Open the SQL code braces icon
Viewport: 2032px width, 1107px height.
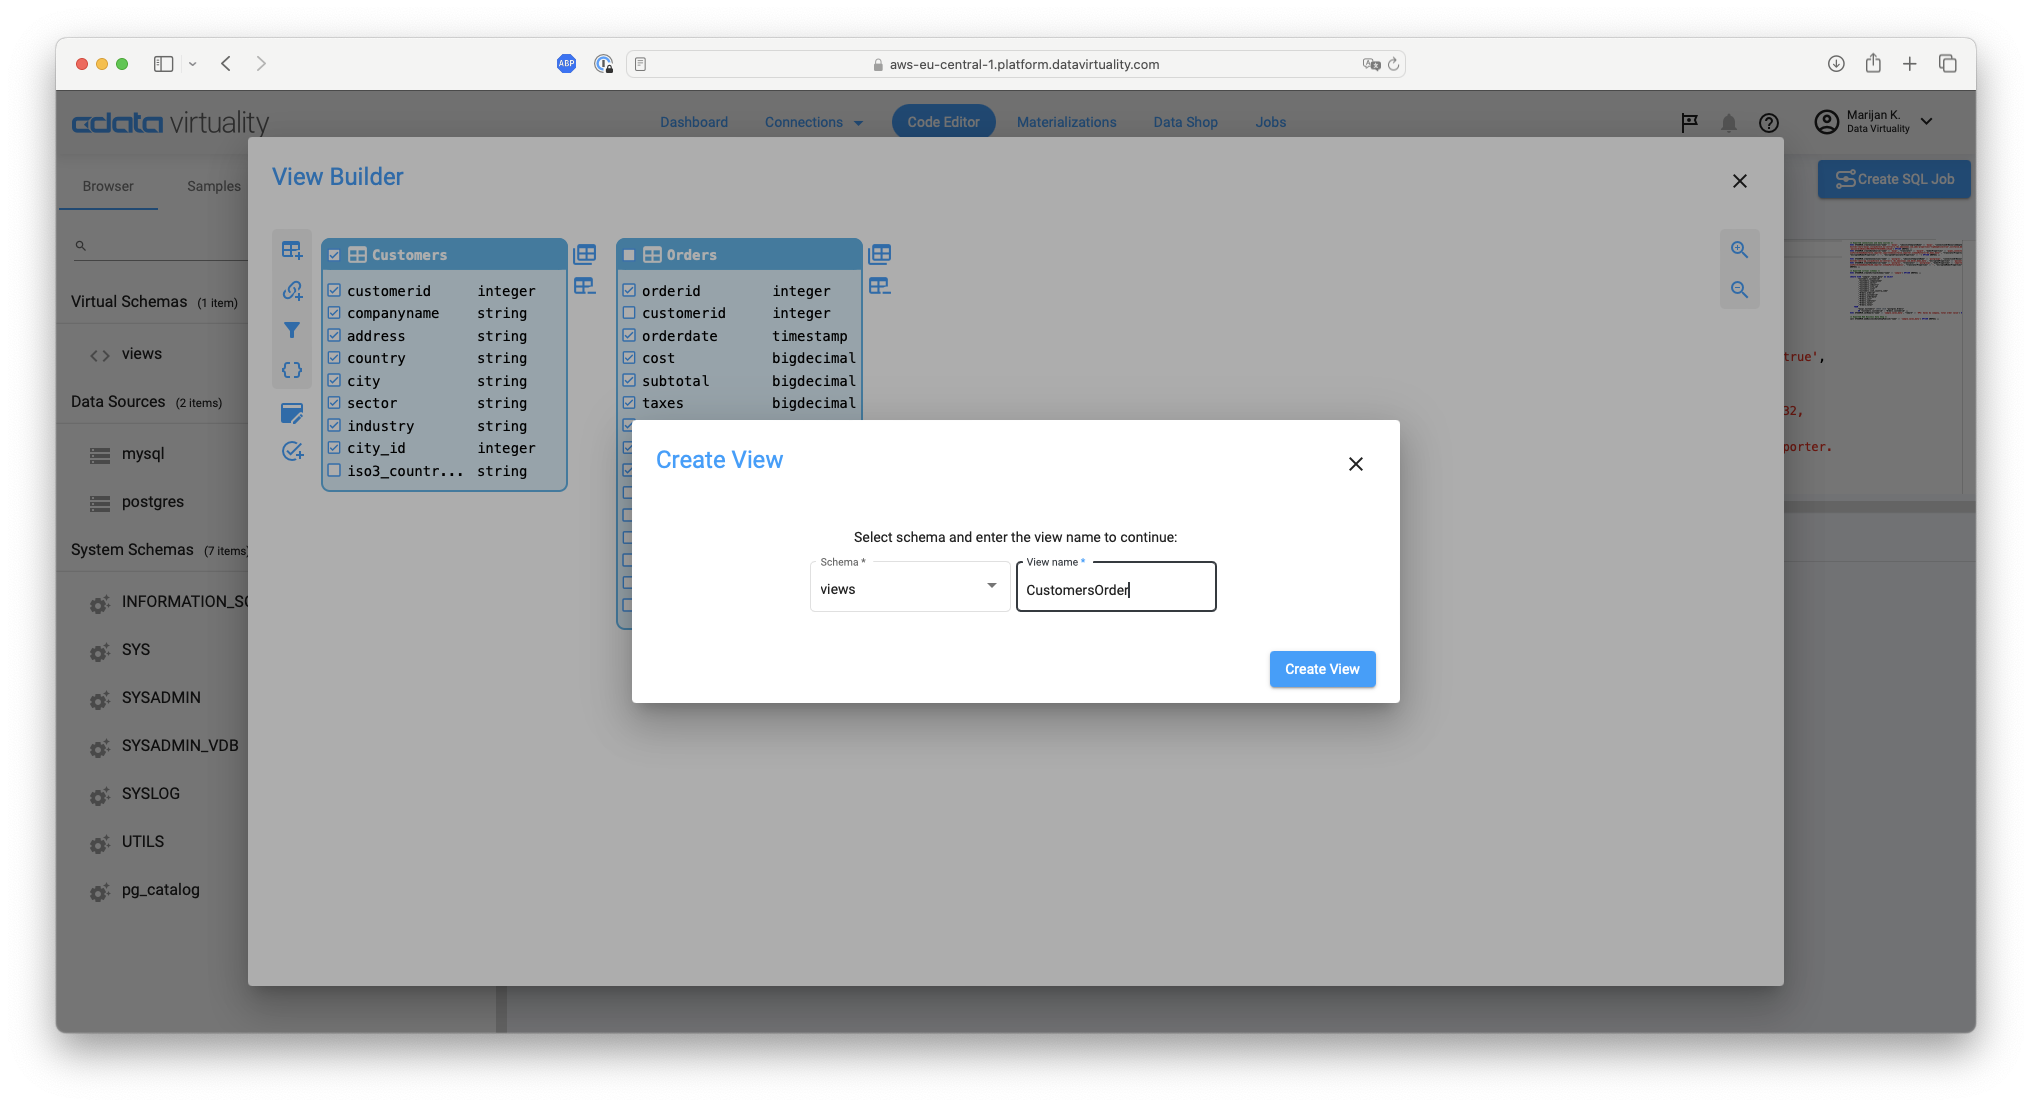pos(292,370)
